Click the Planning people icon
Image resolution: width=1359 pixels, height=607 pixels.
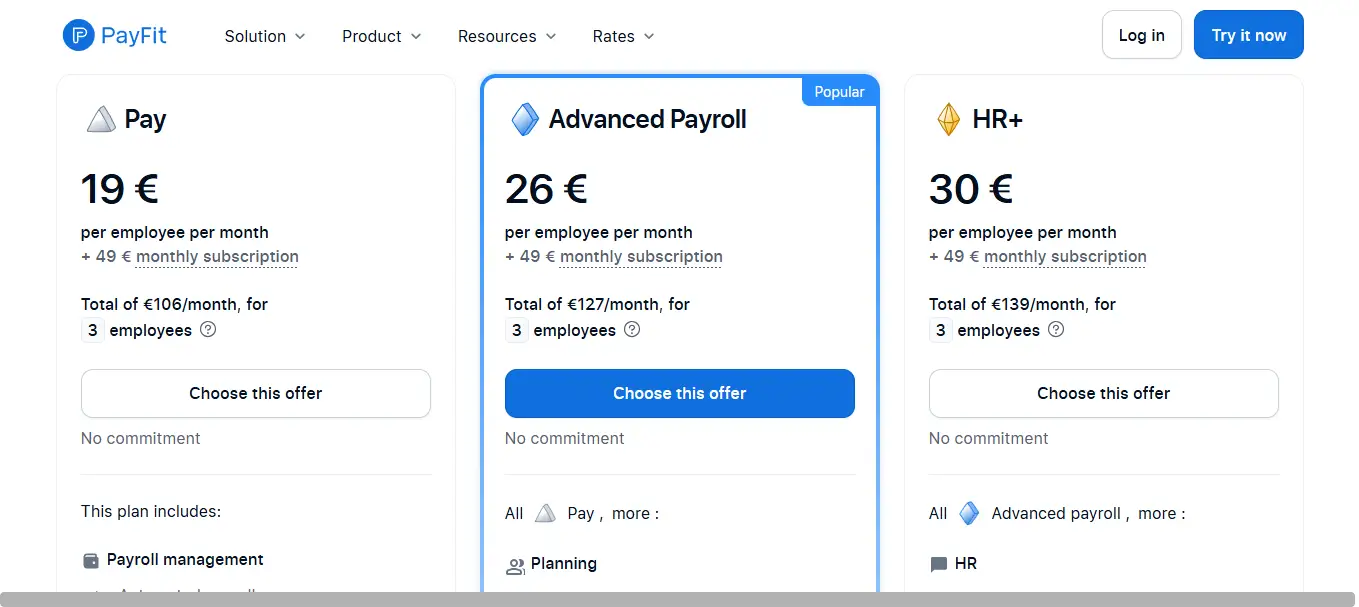[x=515, y=566]
